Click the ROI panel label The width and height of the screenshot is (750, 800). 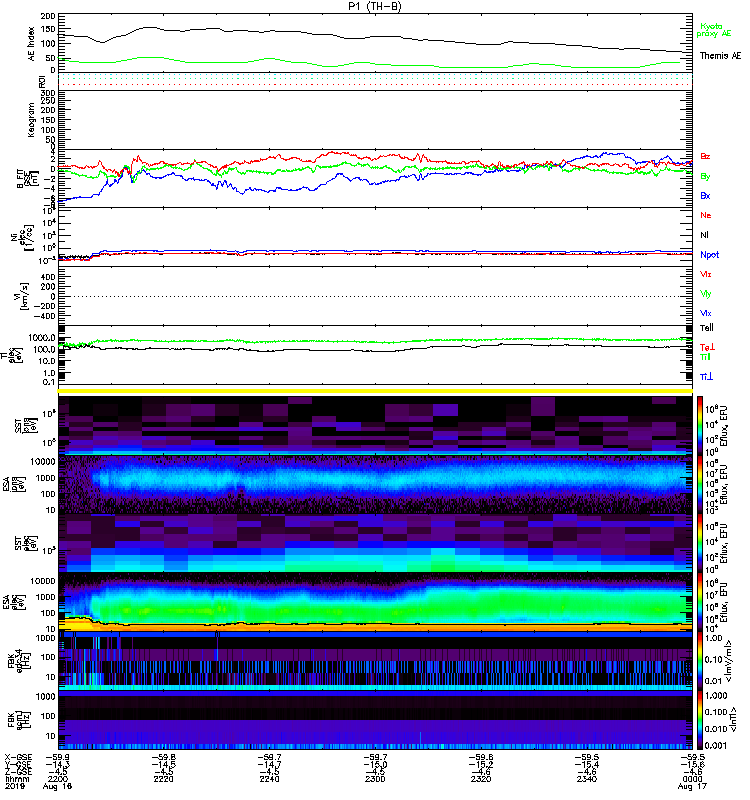coord(43,81)
